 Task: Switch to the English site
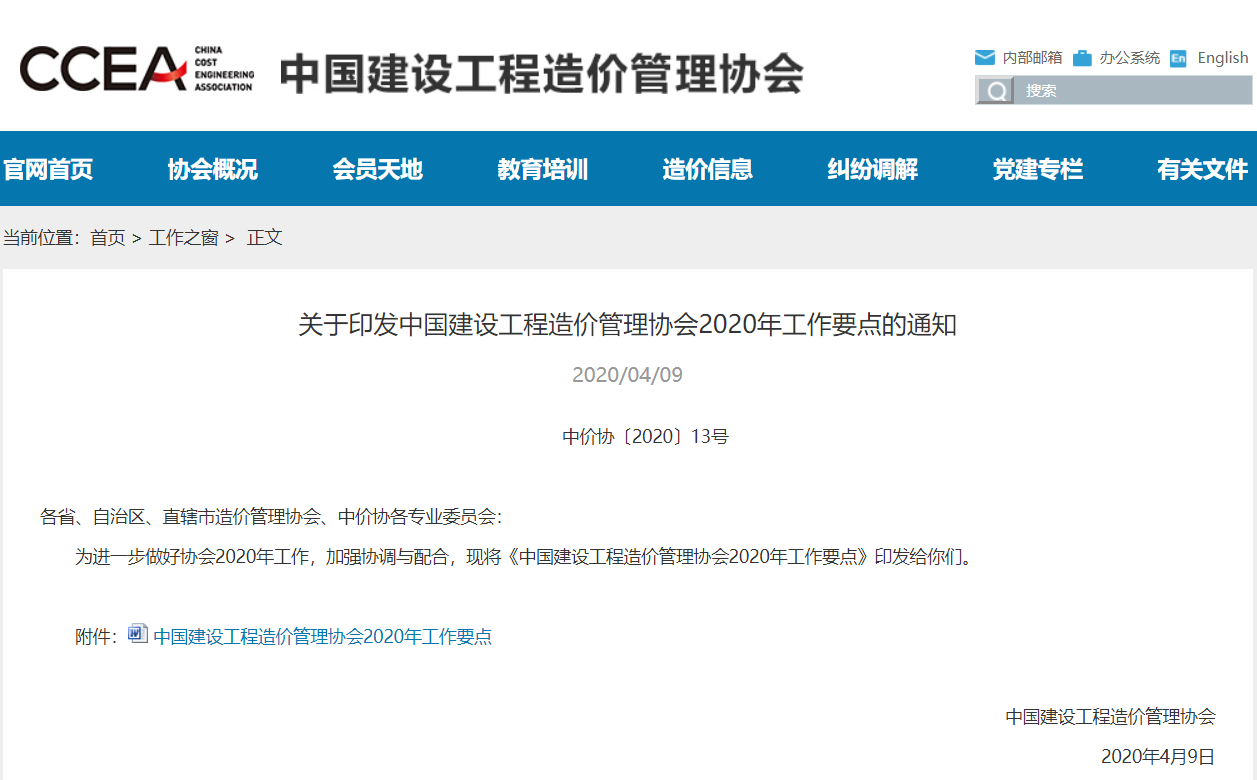(1223, 57)
